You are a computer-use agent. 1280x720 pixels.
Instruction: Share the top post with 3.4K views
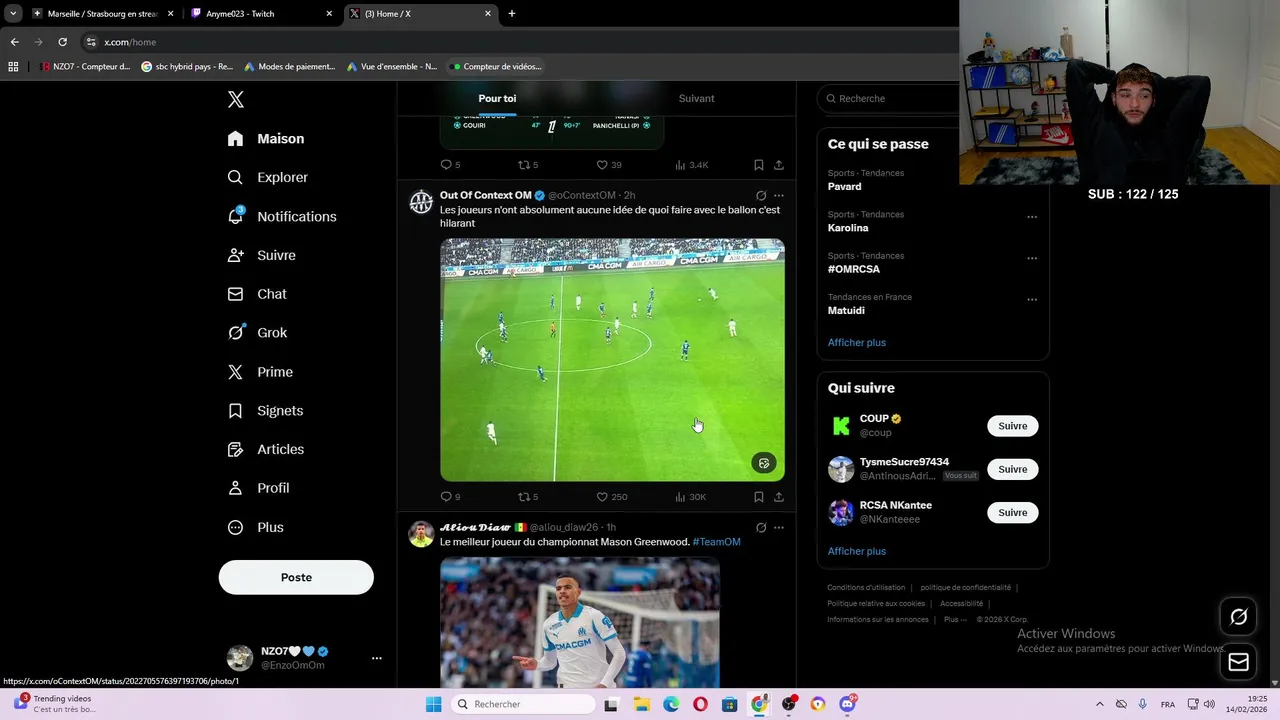pyautogui.click(x=779, y=165)
